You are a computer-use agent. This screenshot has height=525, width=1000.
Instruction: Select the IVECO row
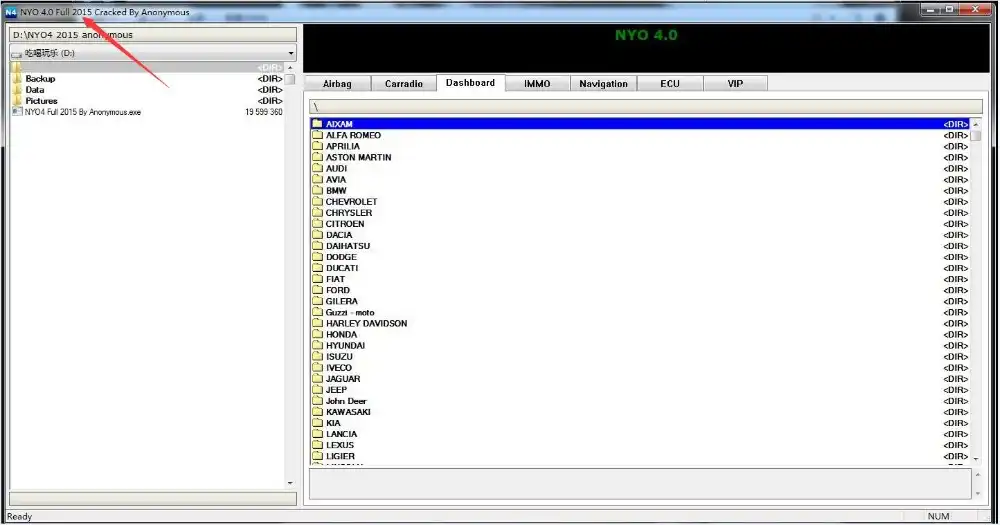pyautogui.click(x=640, y=367)
